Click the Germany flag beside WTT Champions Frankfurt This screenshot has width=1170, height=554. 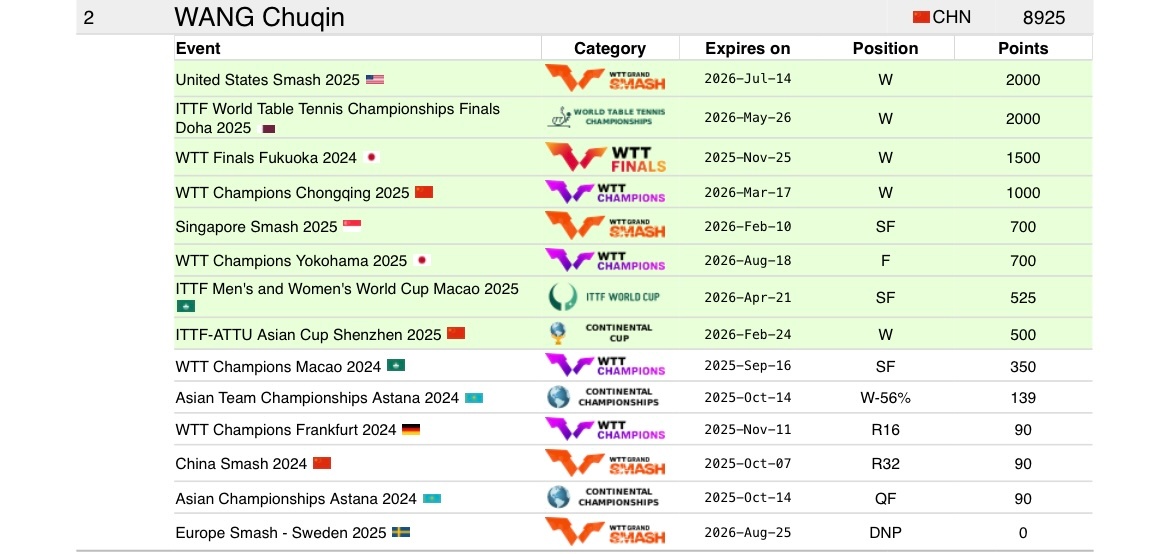coord(411,429)
